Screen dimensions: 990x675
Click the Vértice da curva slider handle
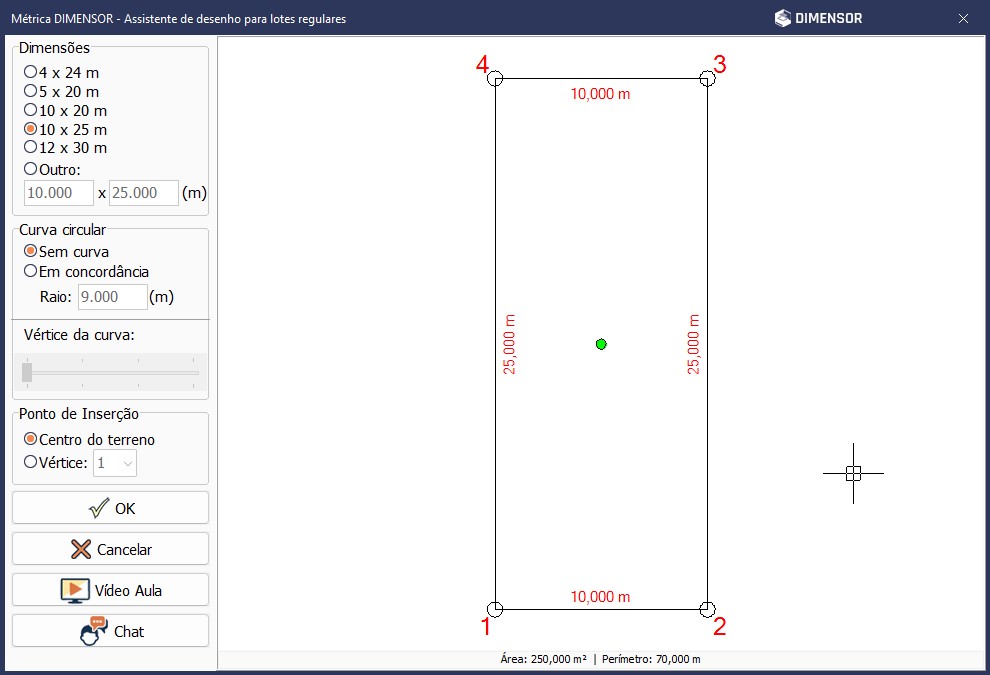[27, 372]
